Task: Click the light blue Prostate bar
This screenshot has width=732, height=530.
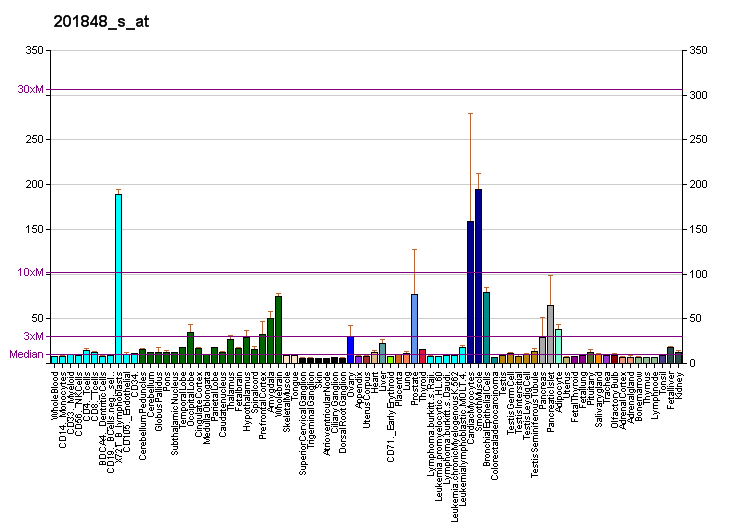Action: (x=415, y=328)
